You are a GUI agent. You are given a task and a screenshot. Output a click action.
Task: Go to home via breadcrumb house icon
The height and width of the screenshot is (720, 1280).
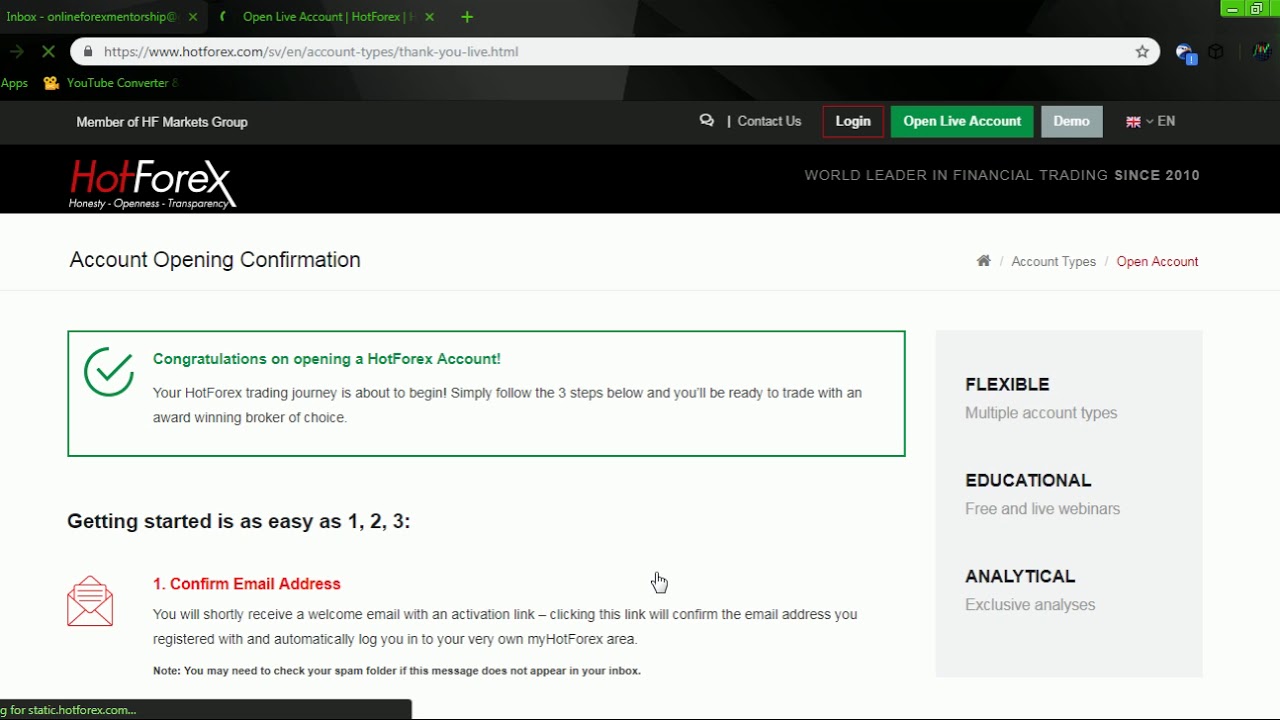(984, 261)
